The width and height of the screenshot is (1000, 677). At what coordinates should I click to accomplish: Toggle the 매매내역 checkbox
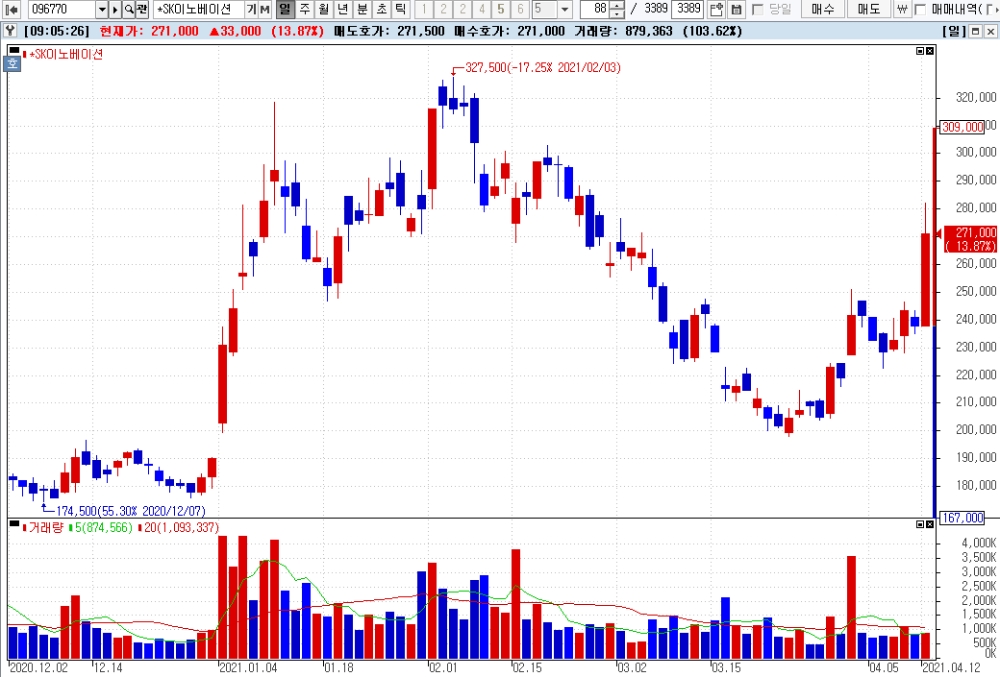920,9
